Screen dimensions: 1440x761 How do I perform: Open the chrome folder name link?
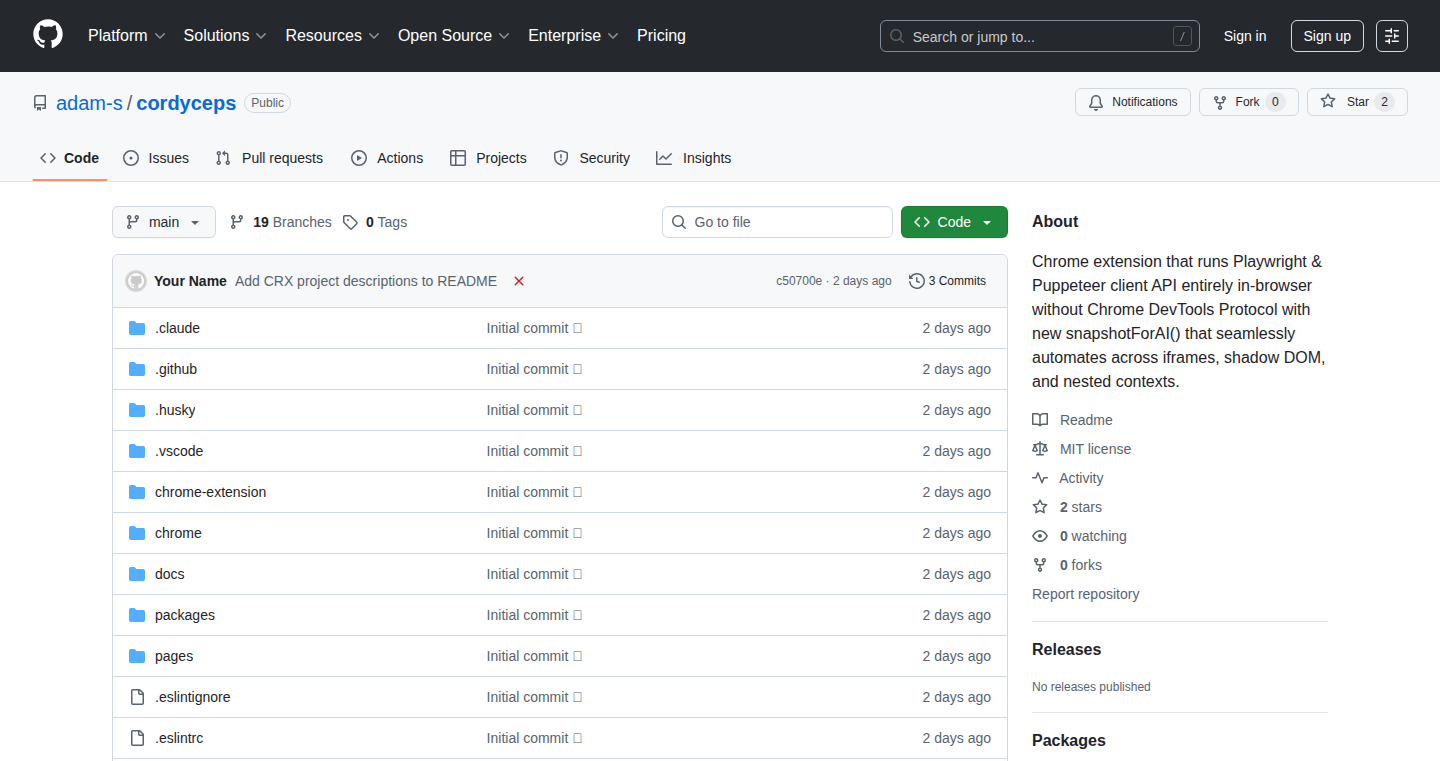178,533
